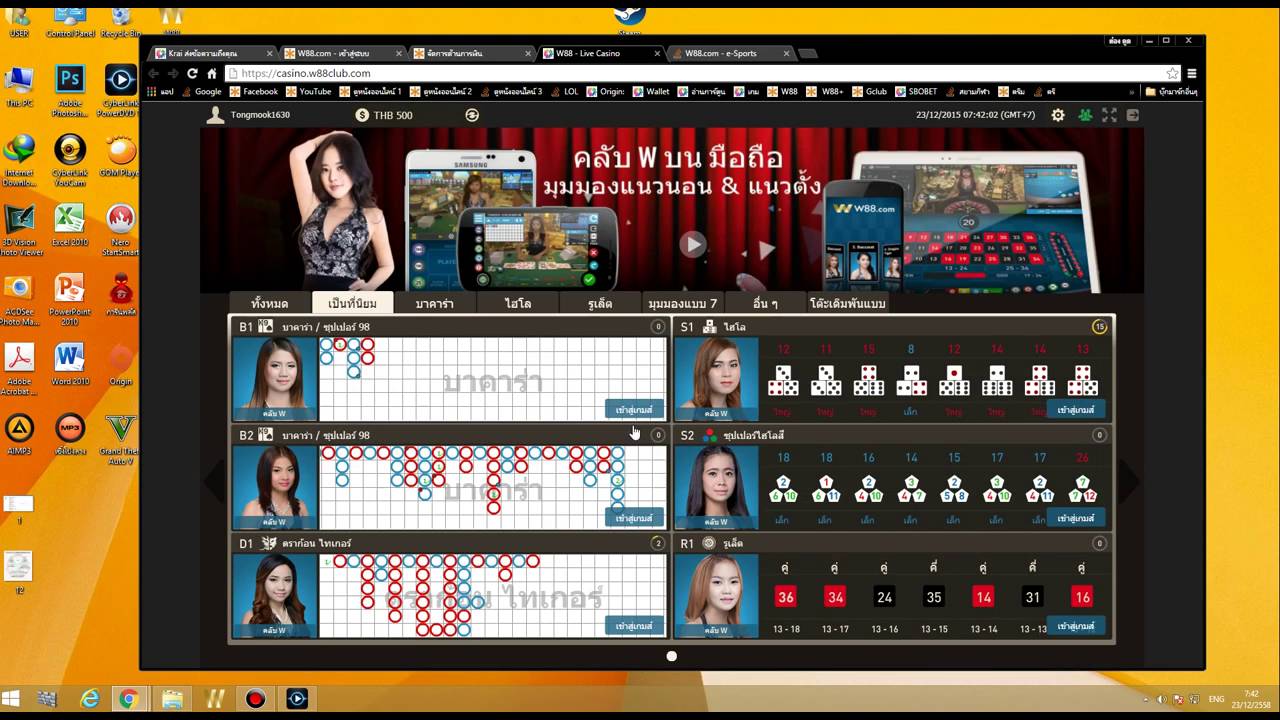Click the red record app in the taskbar

click(255, 699)
